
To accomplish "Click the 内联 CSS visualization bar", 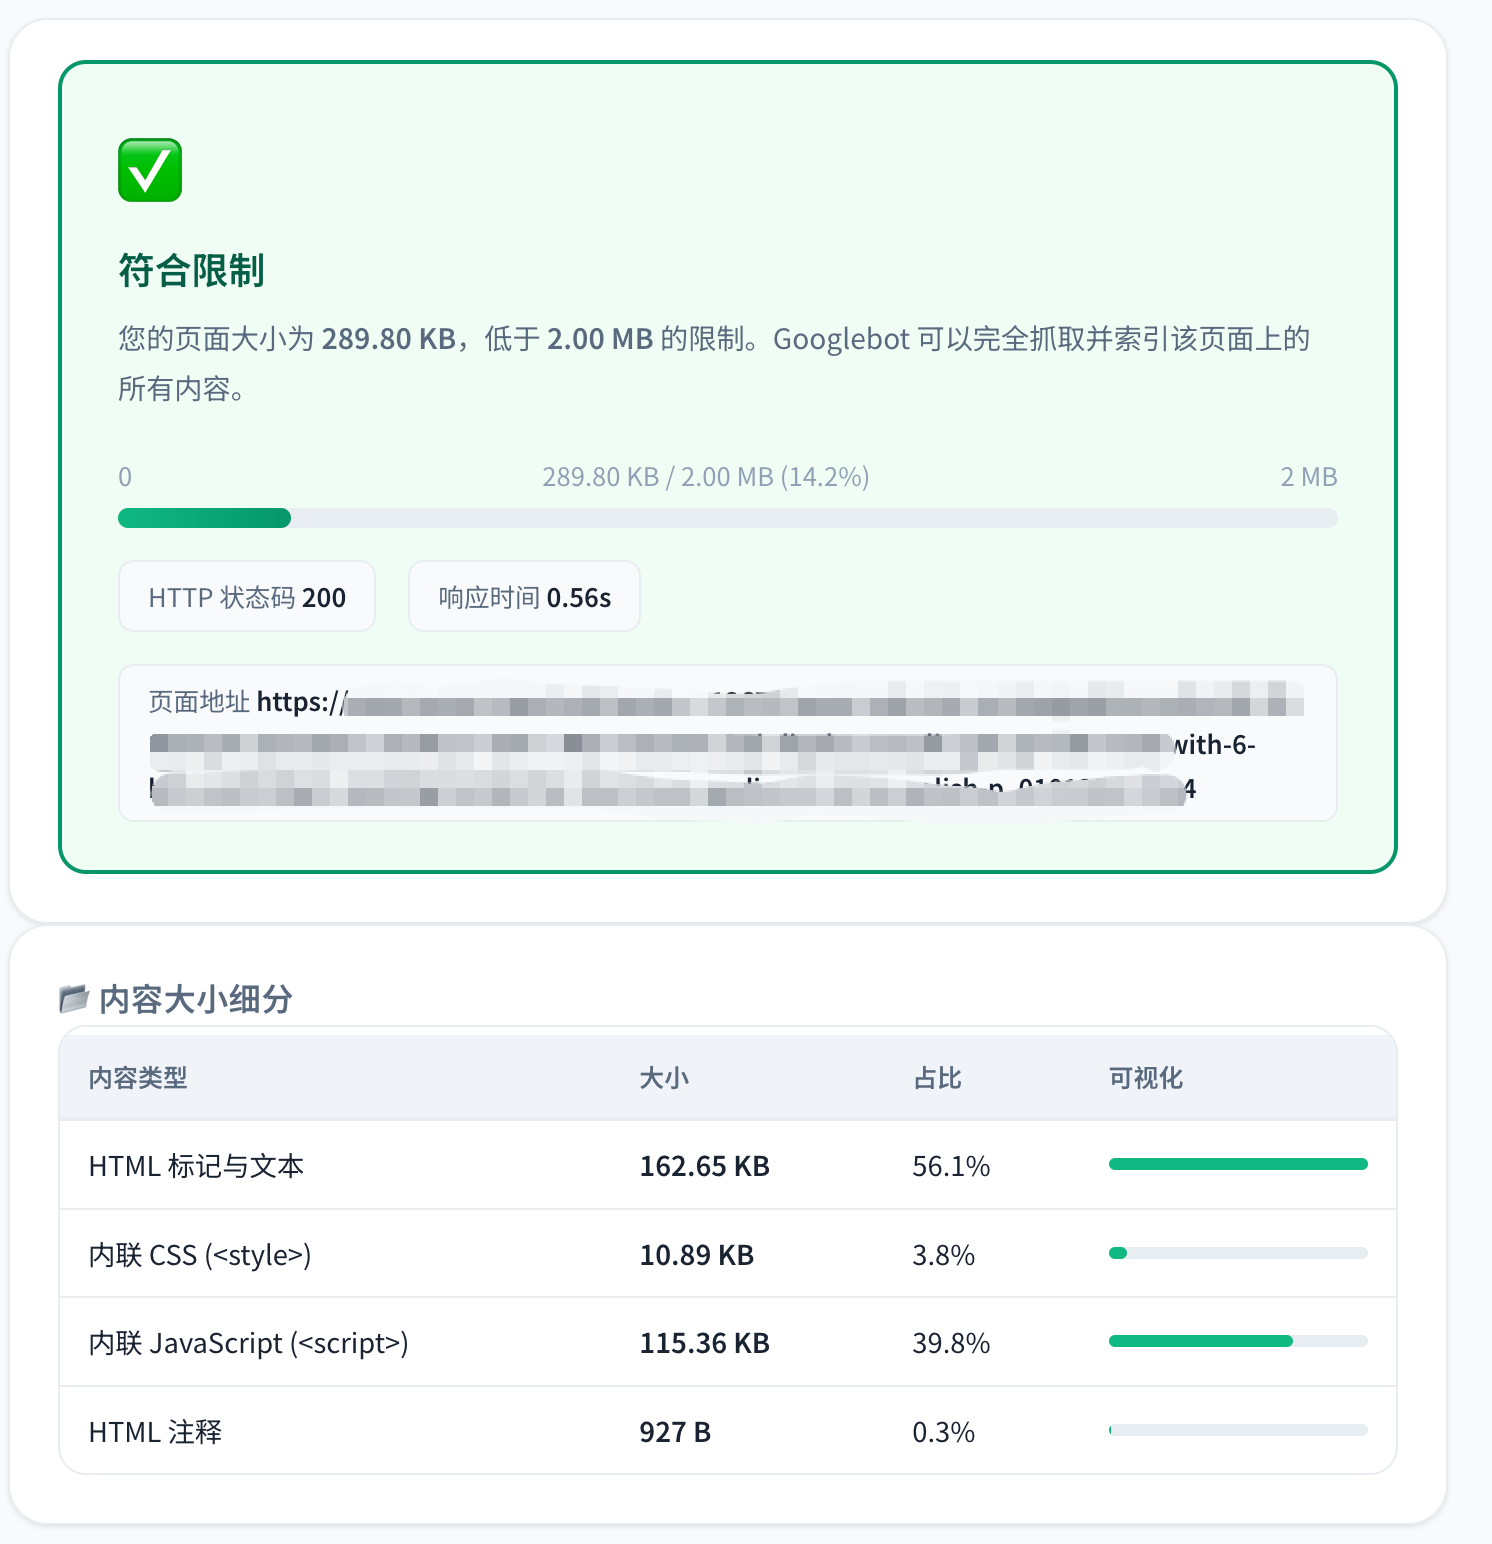I will pyautogui.click(x=1237, y=1253).
